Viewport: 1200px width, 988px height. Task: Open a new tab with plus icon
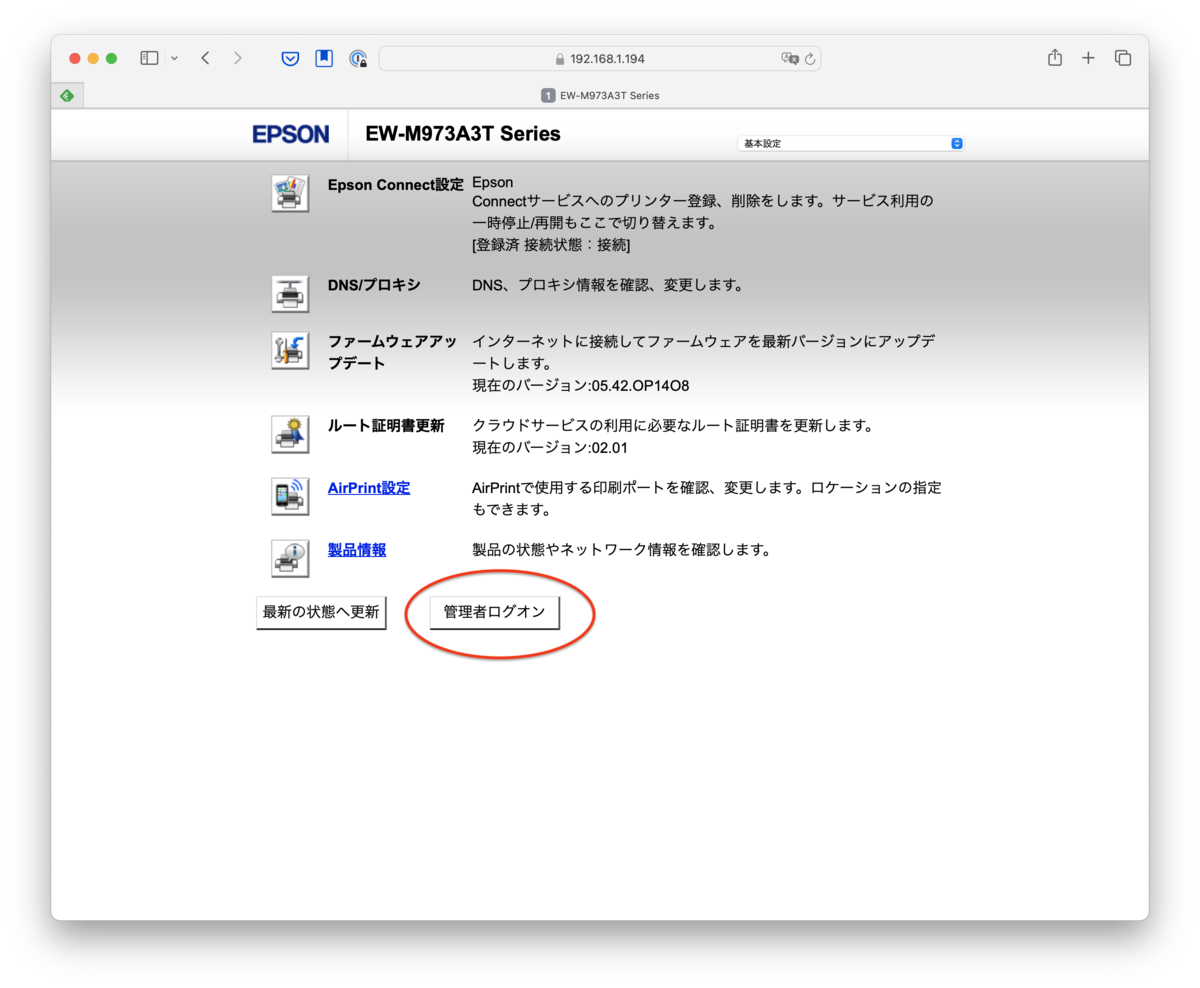[1088, 58]
